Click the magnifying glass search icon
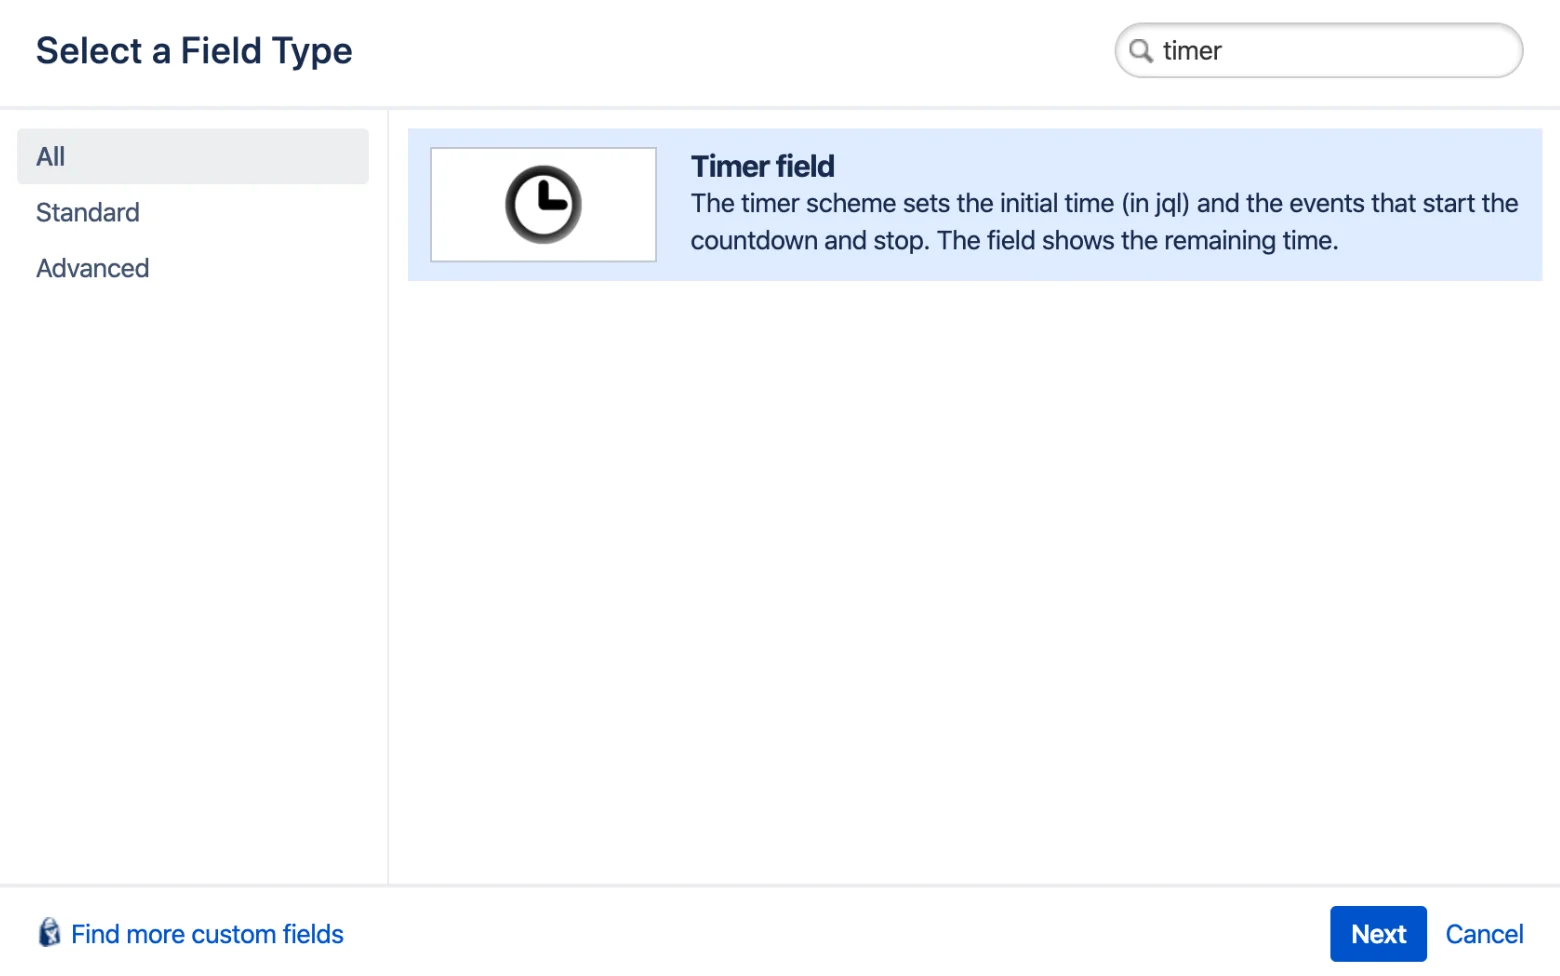Viewport: 1560px width, 976px height. point(1141,50)
